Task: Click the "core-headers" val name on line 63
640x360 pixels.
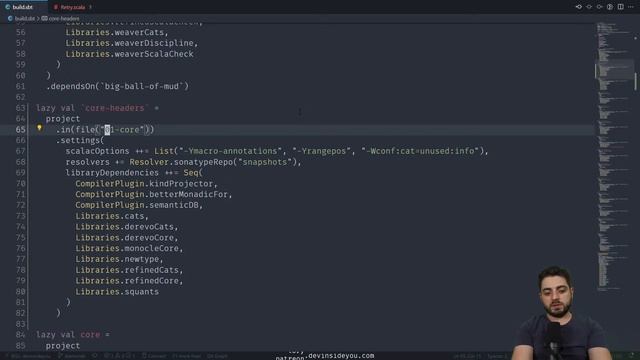Action: pyautogui.click(x=114, y=108)
